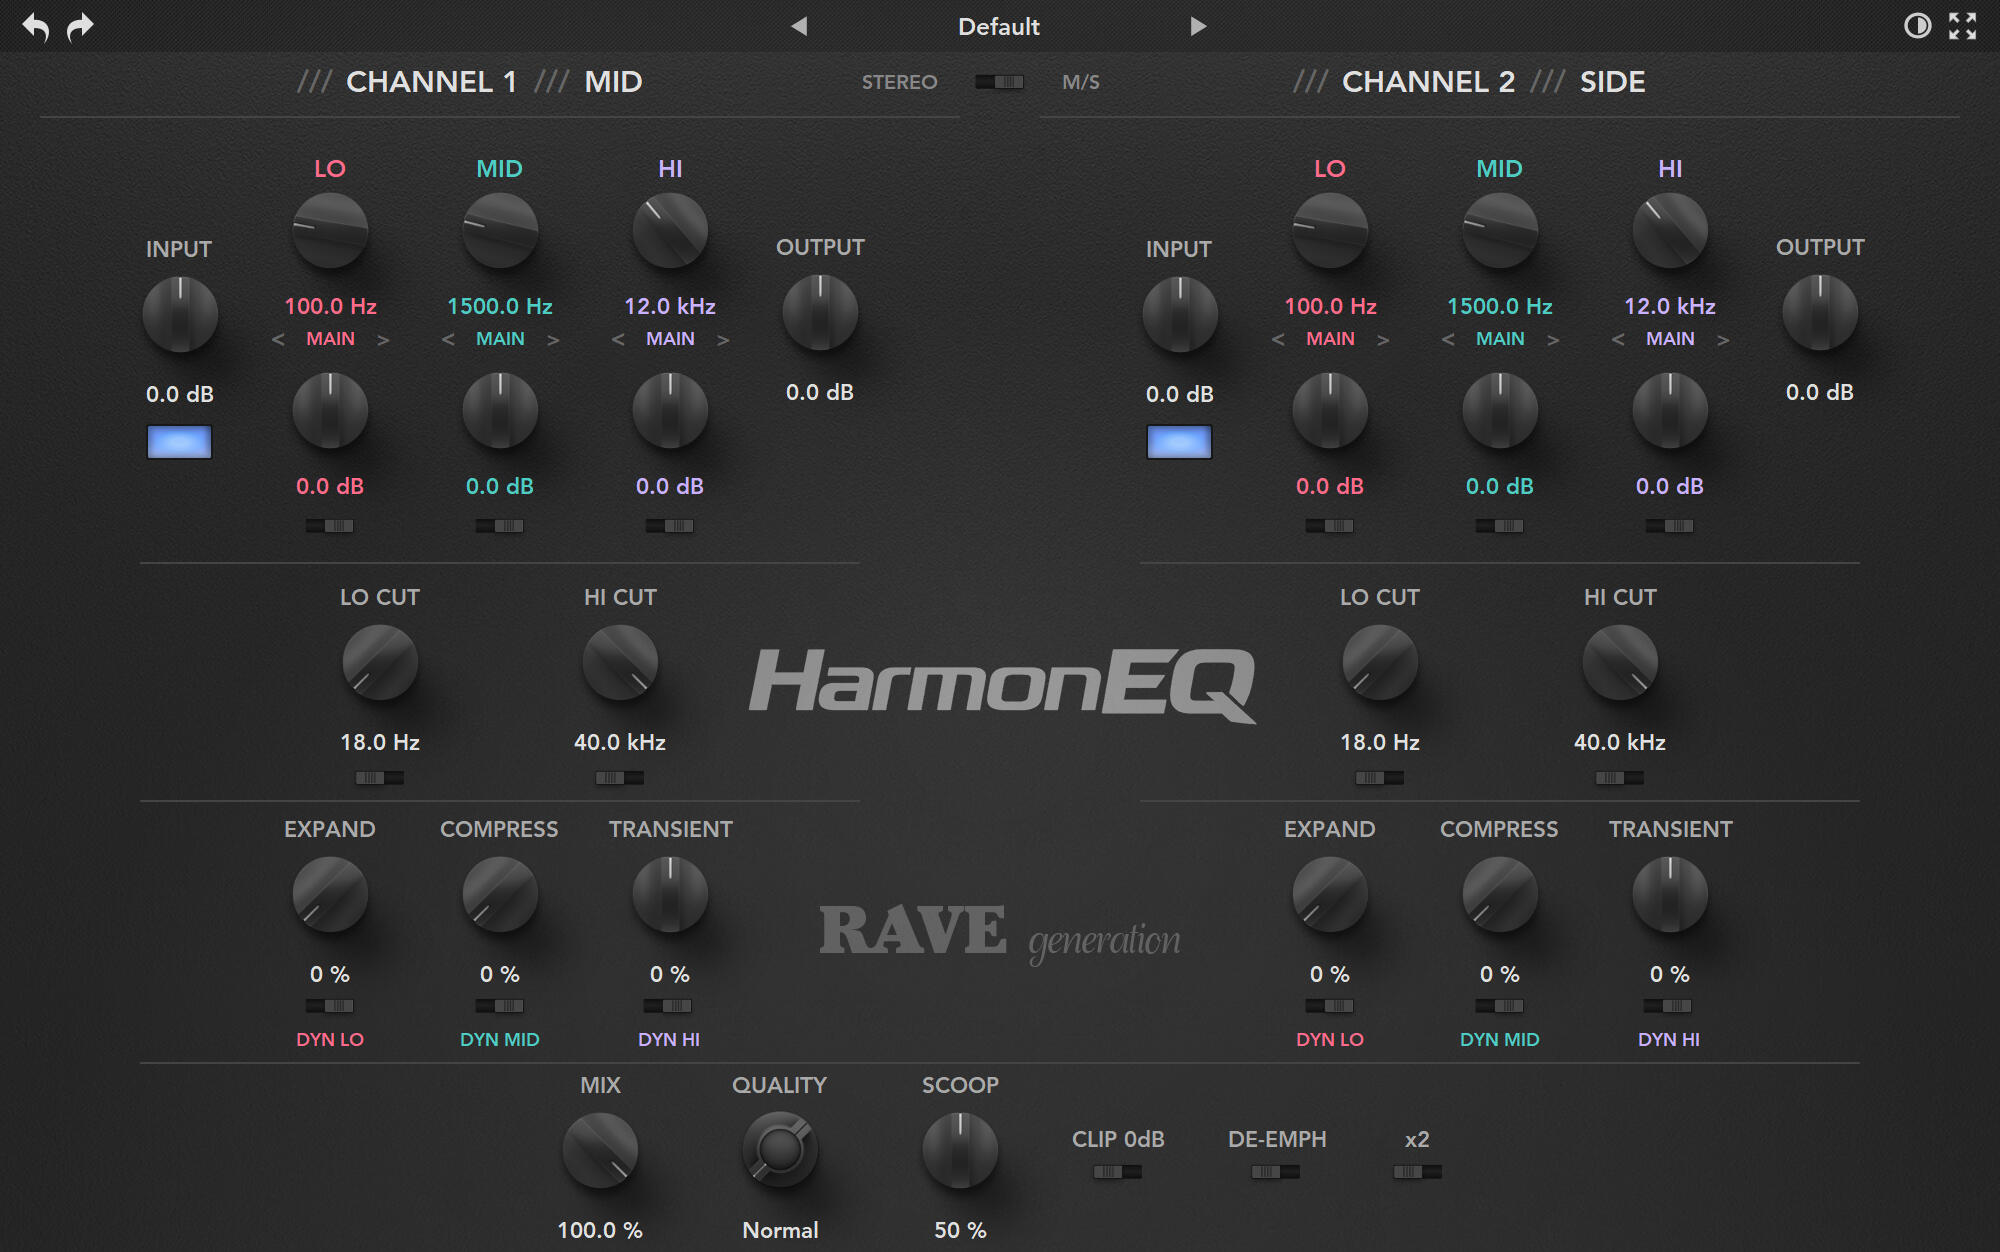Turn on the DE-EMPH switch
Image resolution: width=2000 pixels, height=1252 pixels.
1276,1171
